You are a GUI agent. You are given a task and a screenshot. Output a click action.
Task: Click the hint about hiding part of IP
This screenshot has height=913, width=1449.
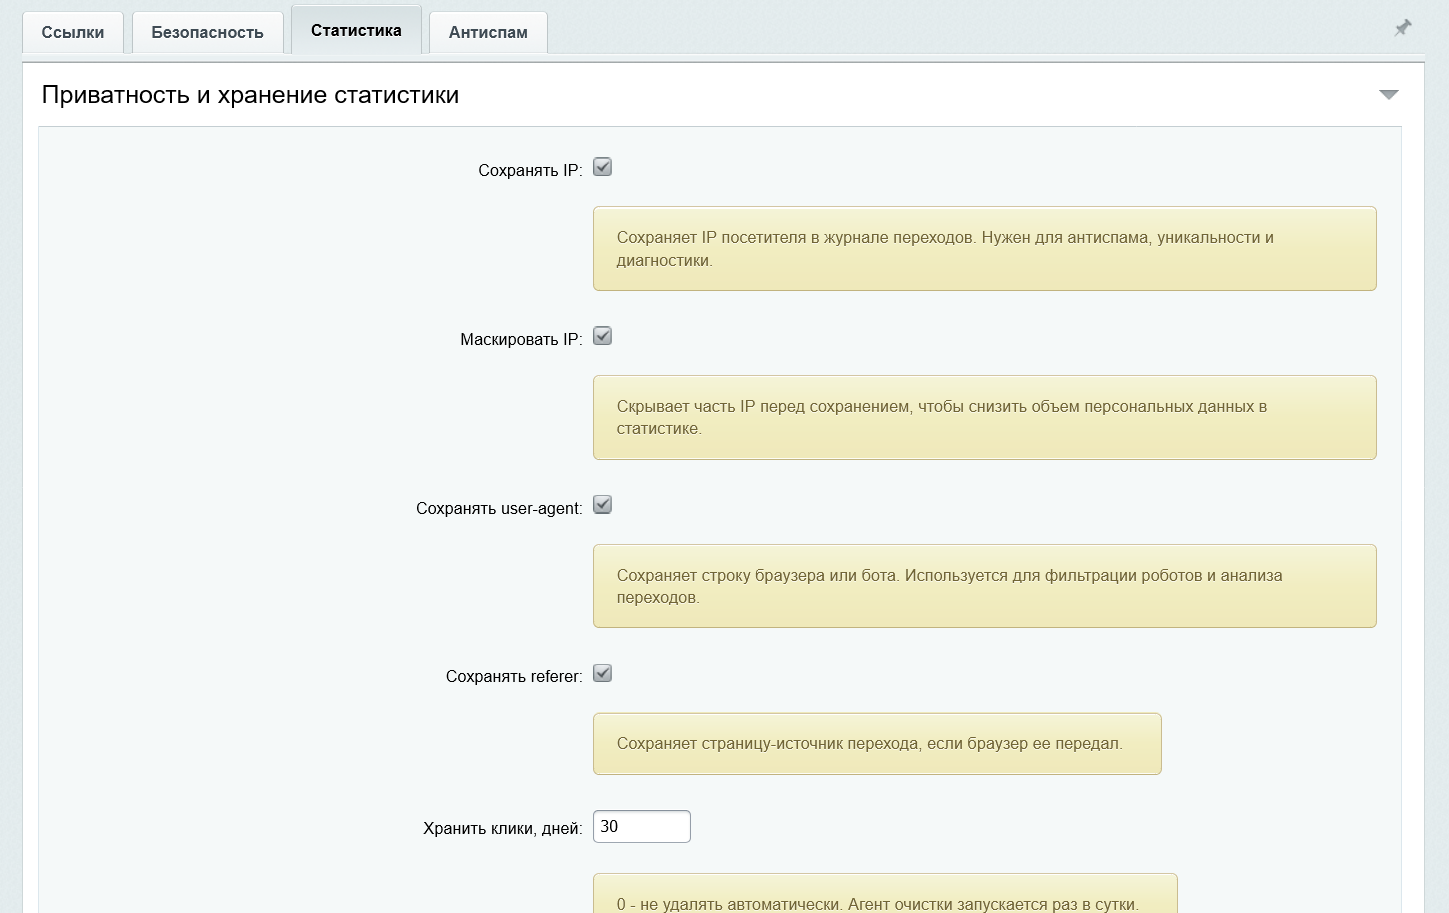985,418
